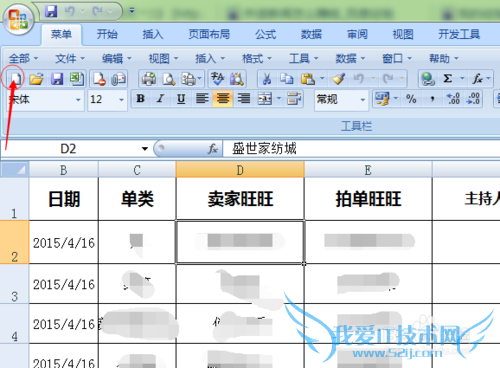Toggle the highlighted center alignment
Screen dimensions: 500x368
[x=223, y=99]
